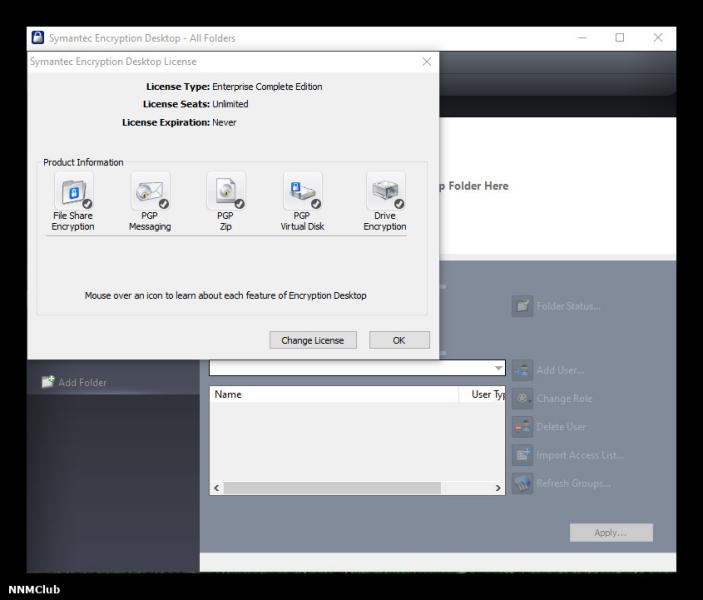Click Refresh Groups label

click(x=573, y=484)
